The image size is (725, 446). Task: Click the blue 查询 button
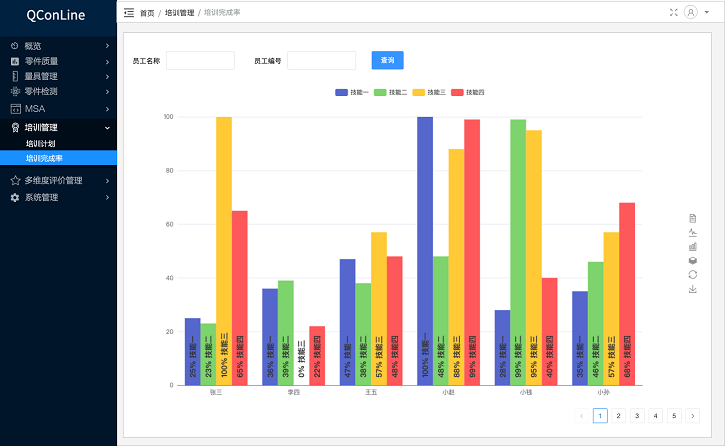pos(387,60)
